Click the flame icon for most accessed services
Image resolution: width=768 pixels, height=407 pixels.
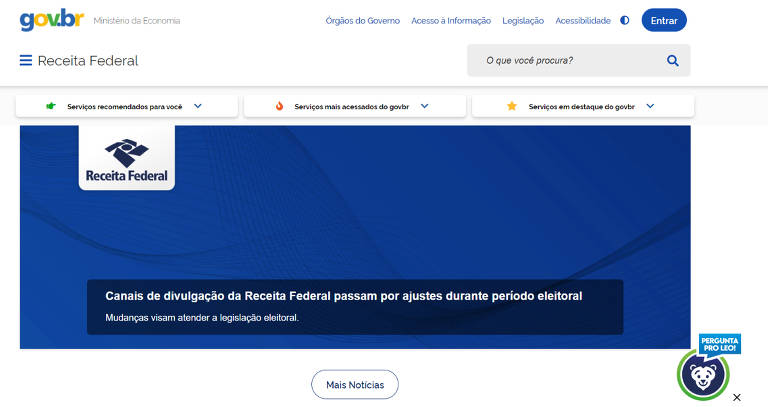click(x=279, y=106)
